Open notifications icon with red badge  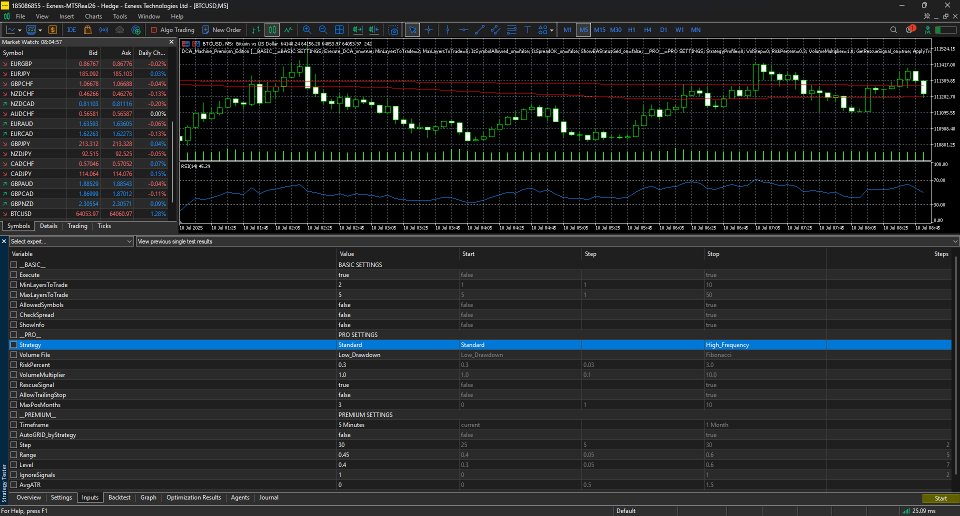click(911, 29)
